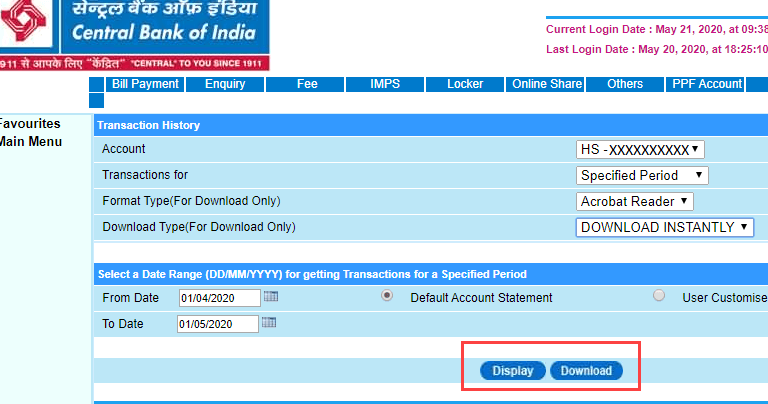768x404 pixels.
Task: Open the Locker menu
Action: (x=465, y=84)
